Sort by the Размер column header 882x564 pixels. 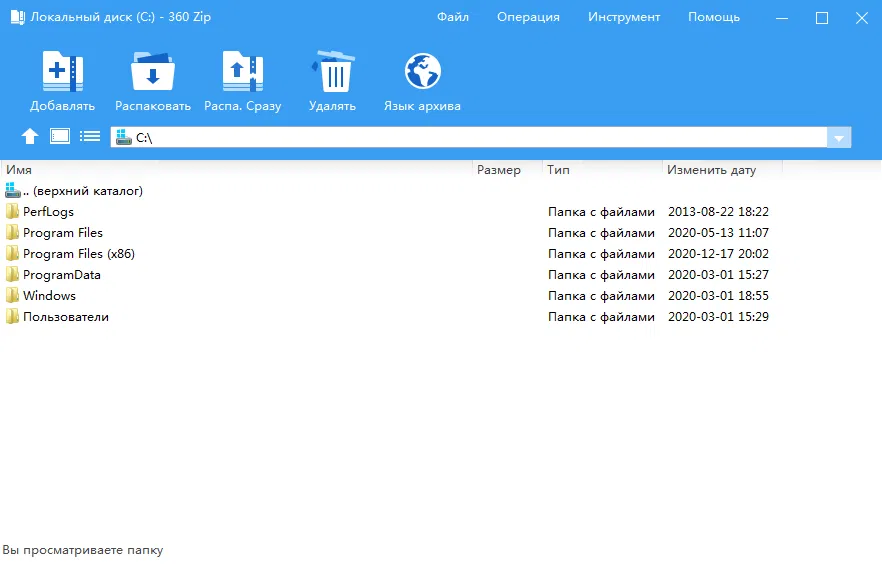tap(507, 170)
